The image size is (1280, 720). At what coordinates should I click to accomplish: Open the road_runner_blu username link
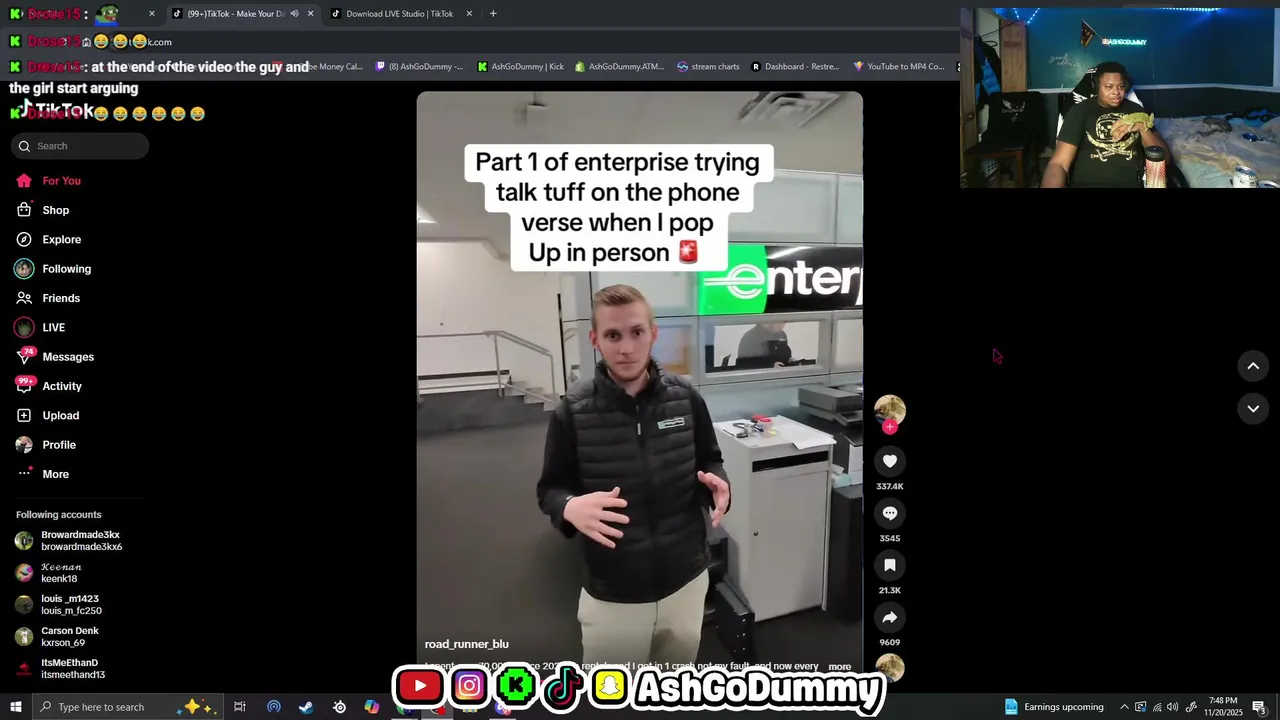pyautogui.click(x=466, y=644)
